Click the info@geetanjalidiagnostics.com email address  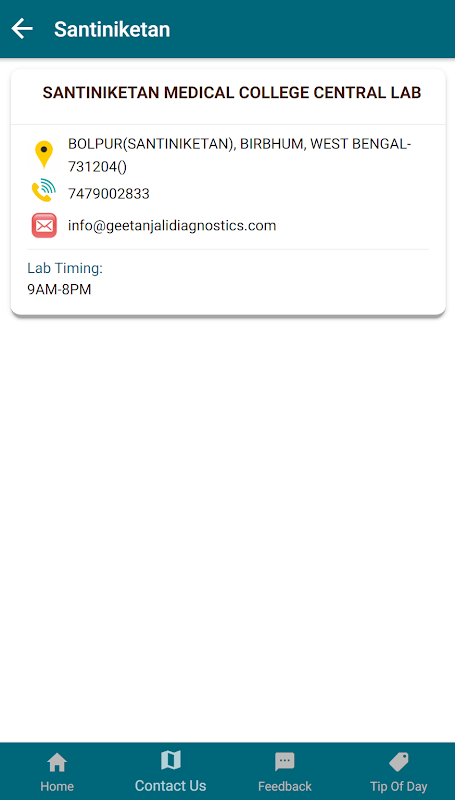[172, 226]
